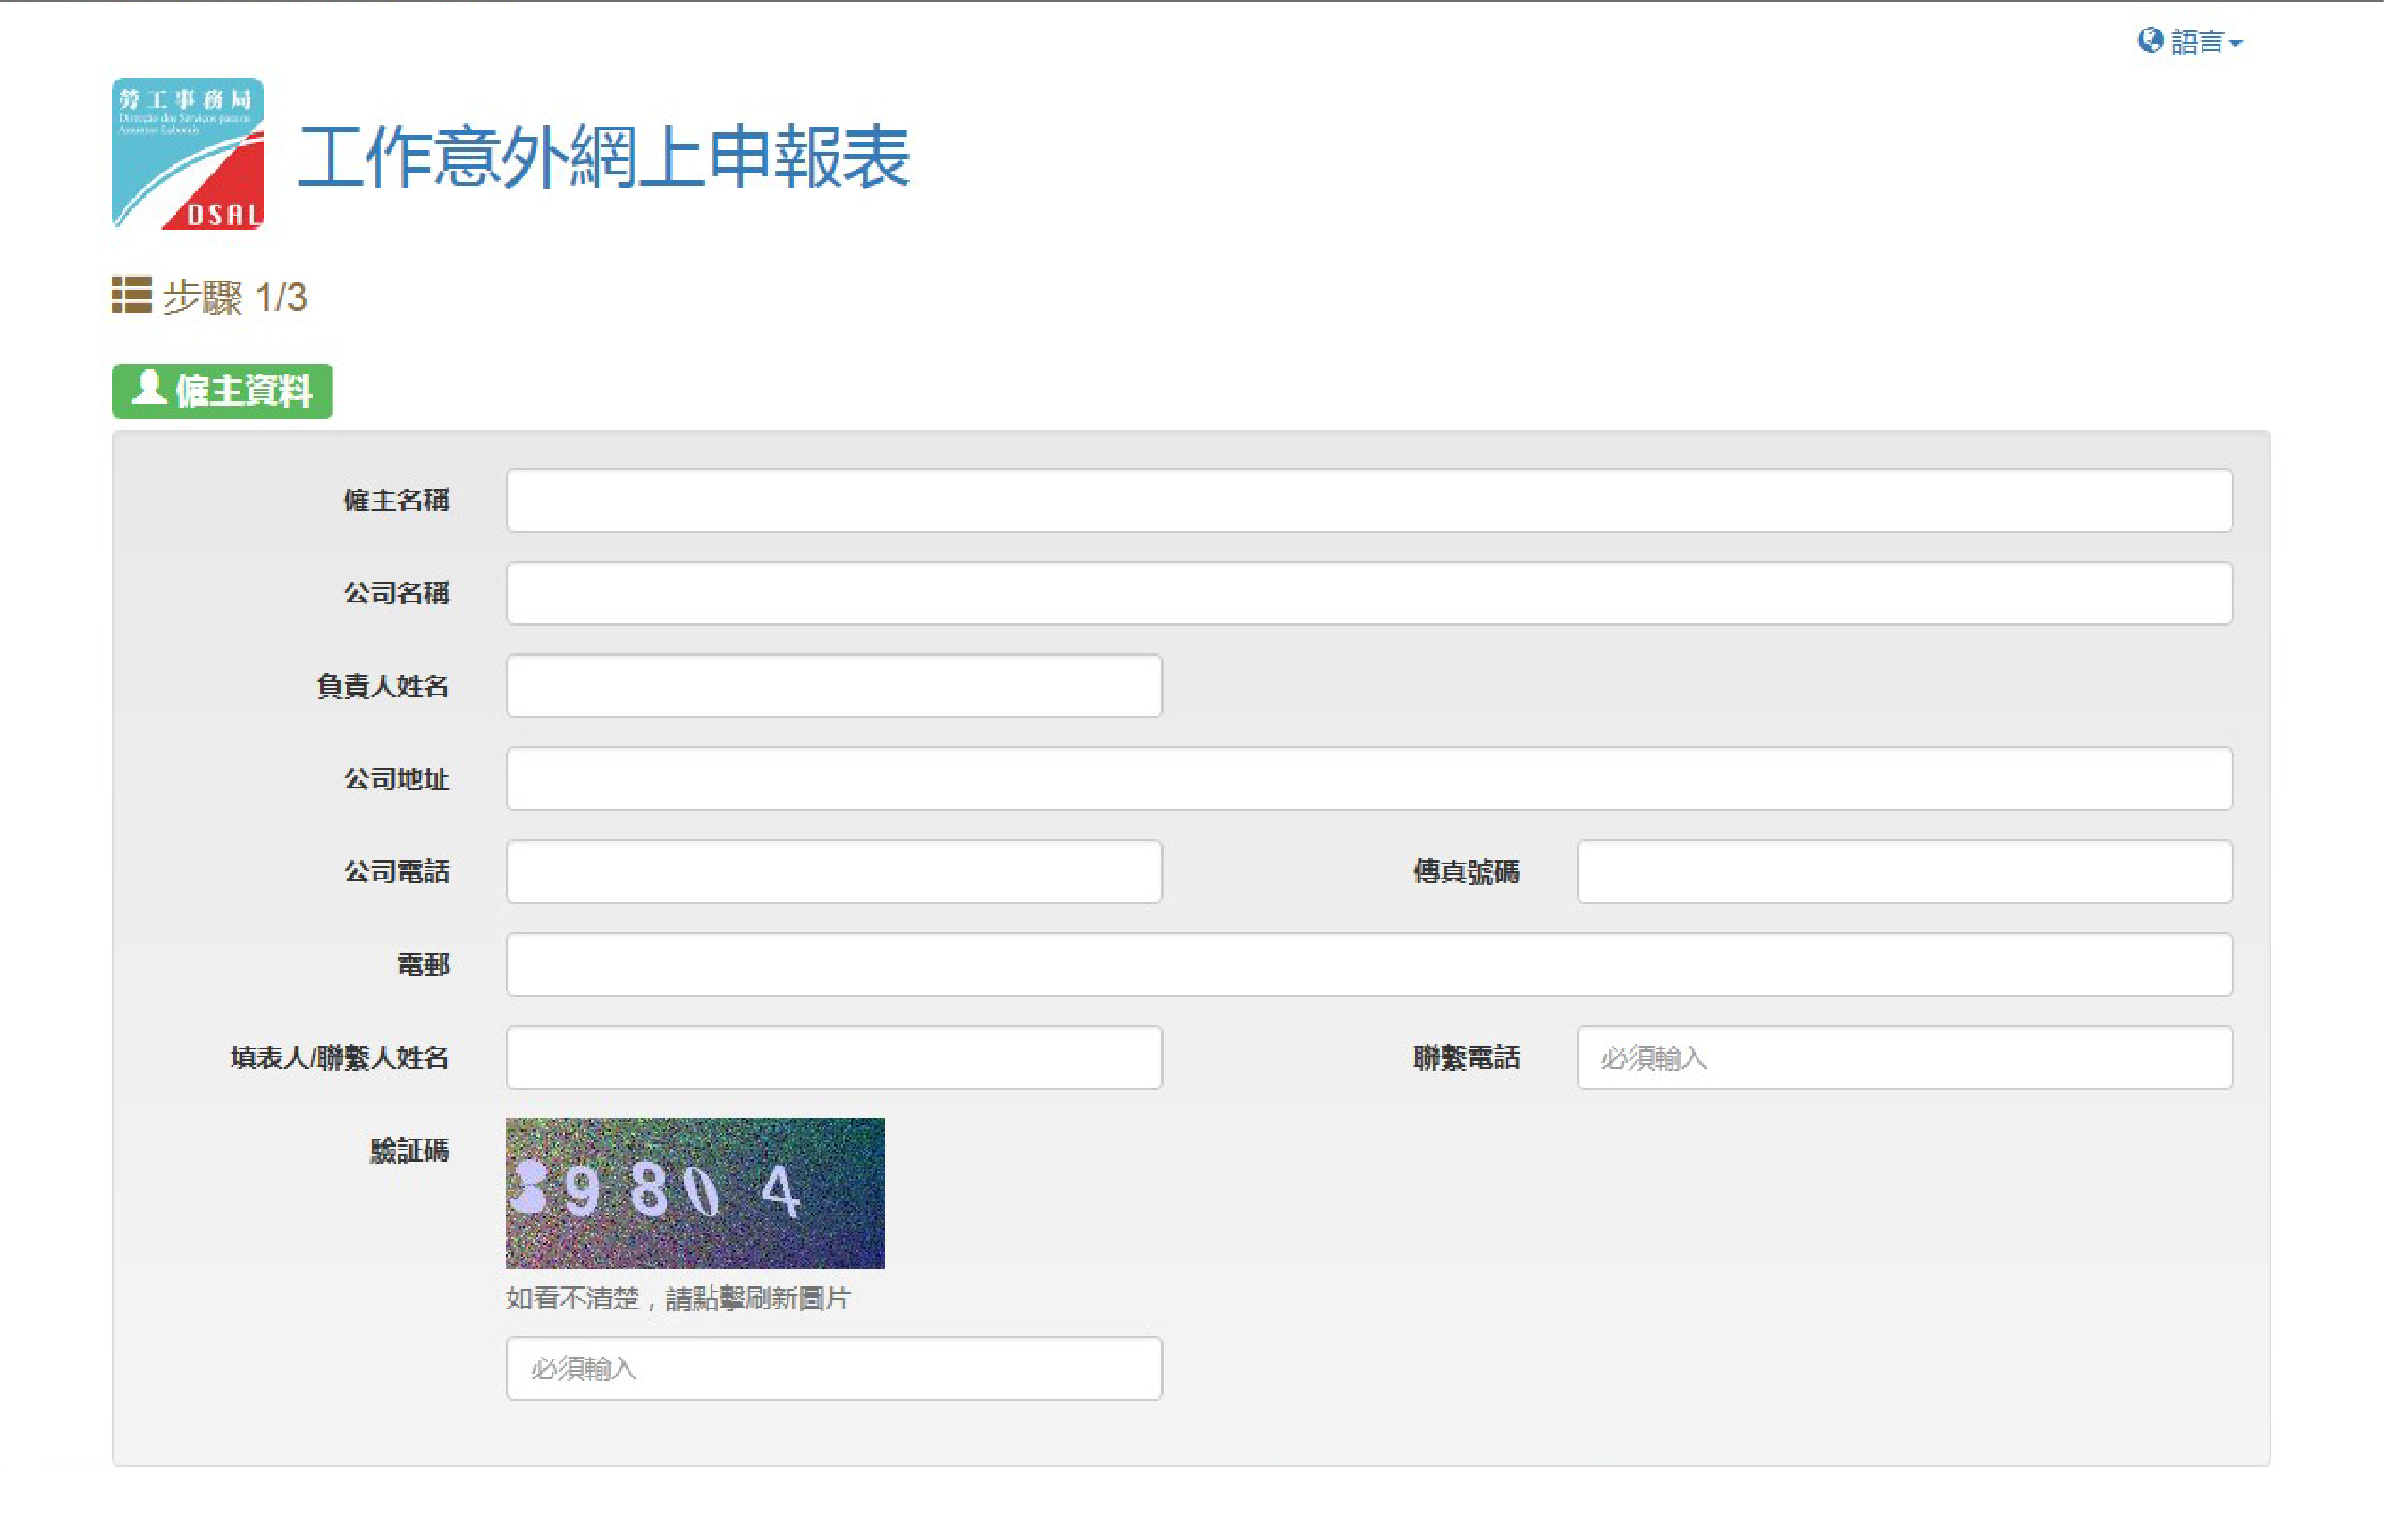Select the 電郵 email input field

[1369, 965]
